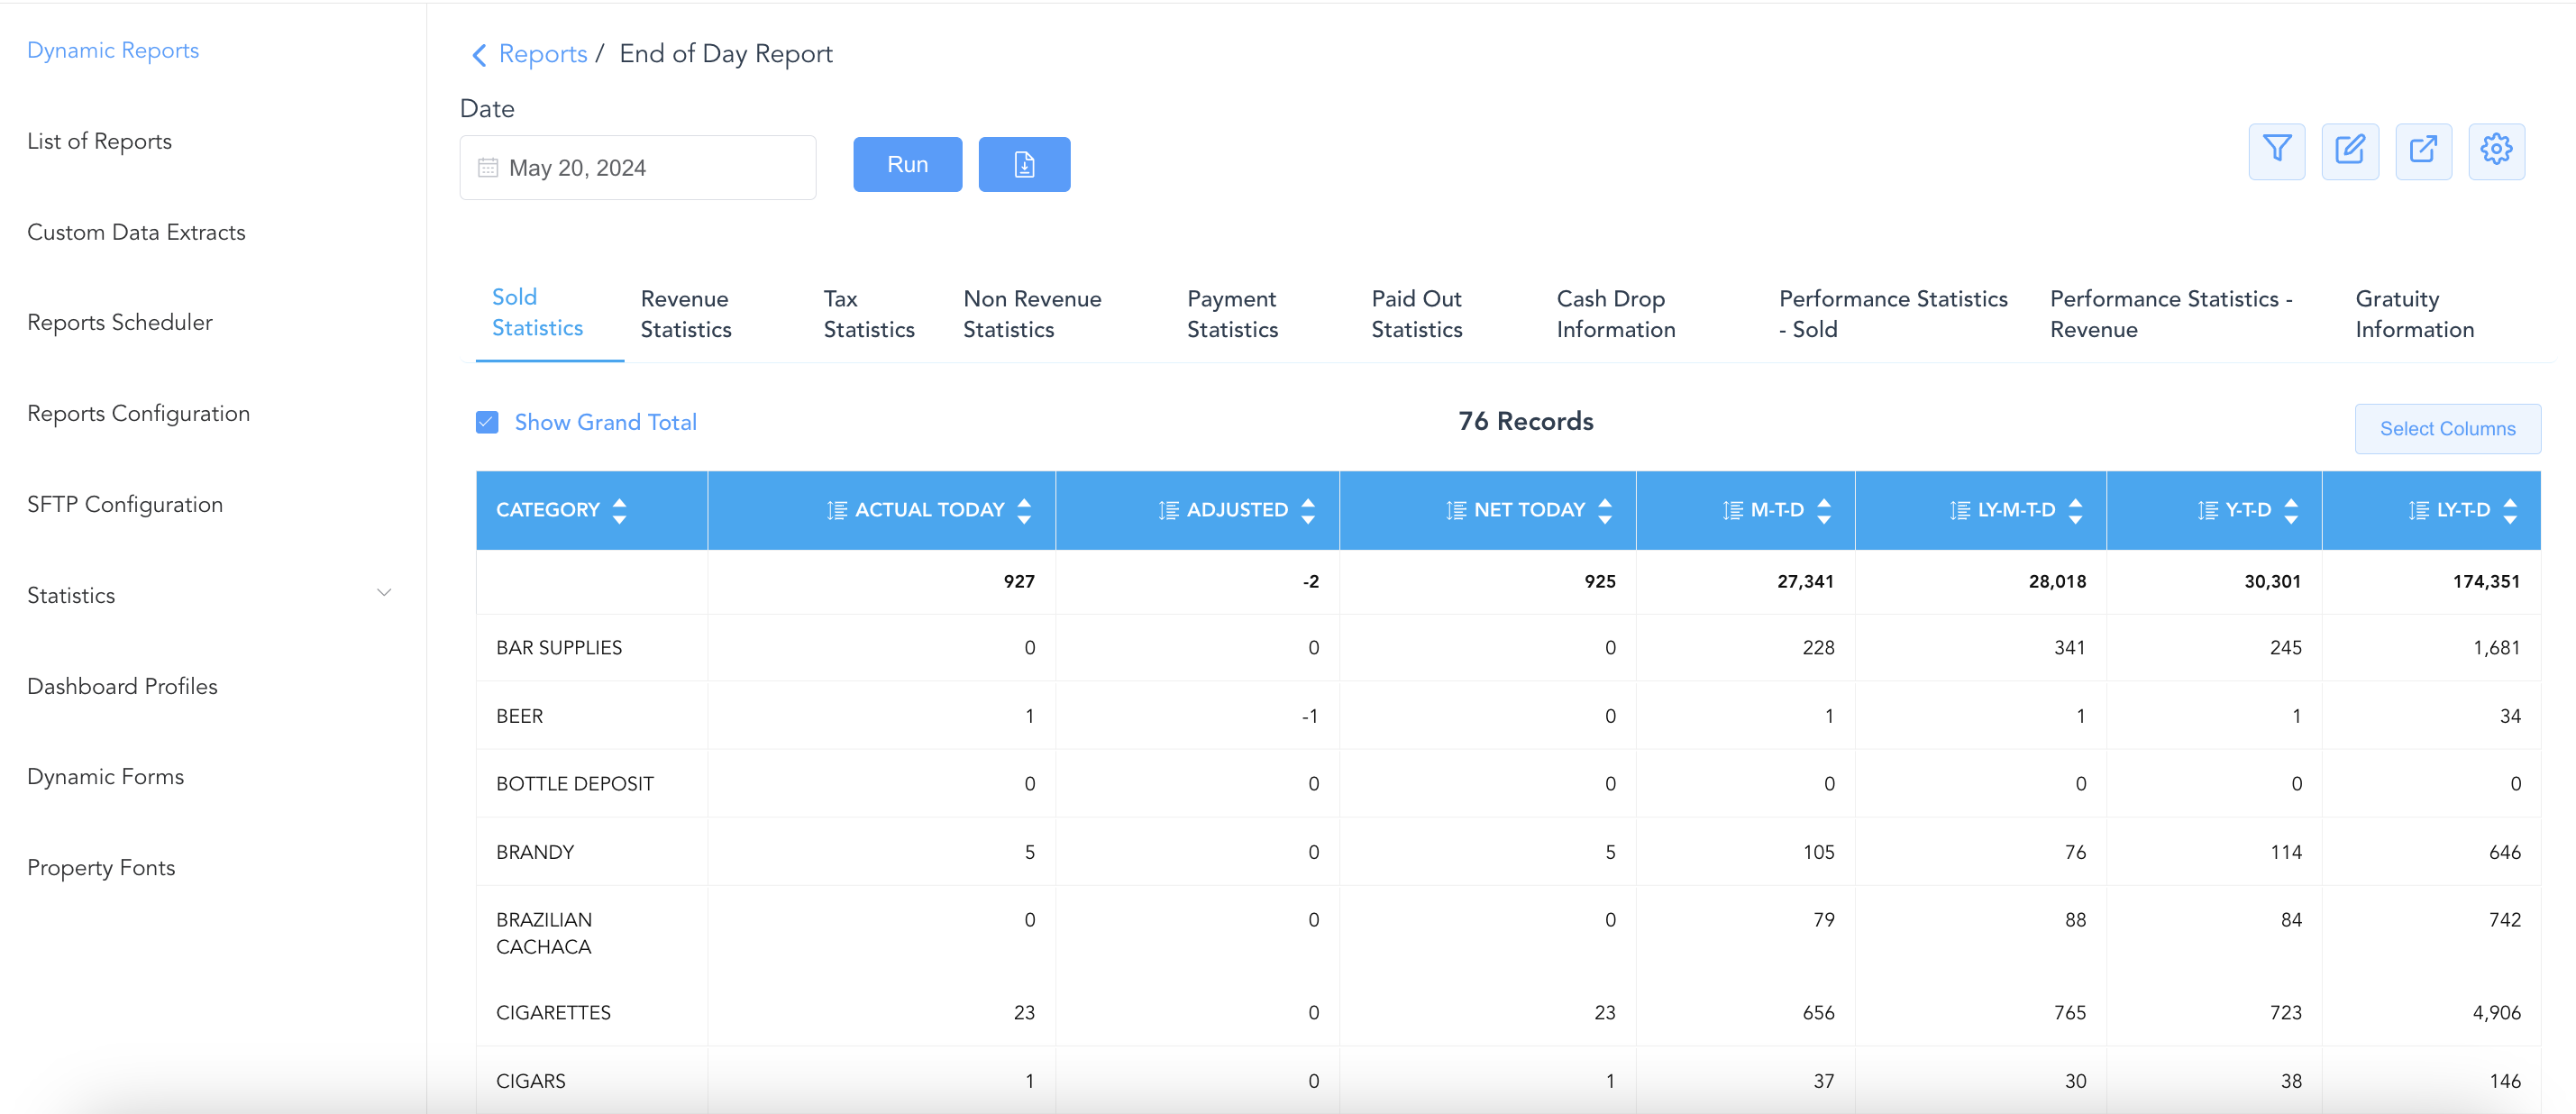The image size is (2576, 1114).
Task: Switch to the Revenue Statistics tab
Action: (x=685, y=314)
